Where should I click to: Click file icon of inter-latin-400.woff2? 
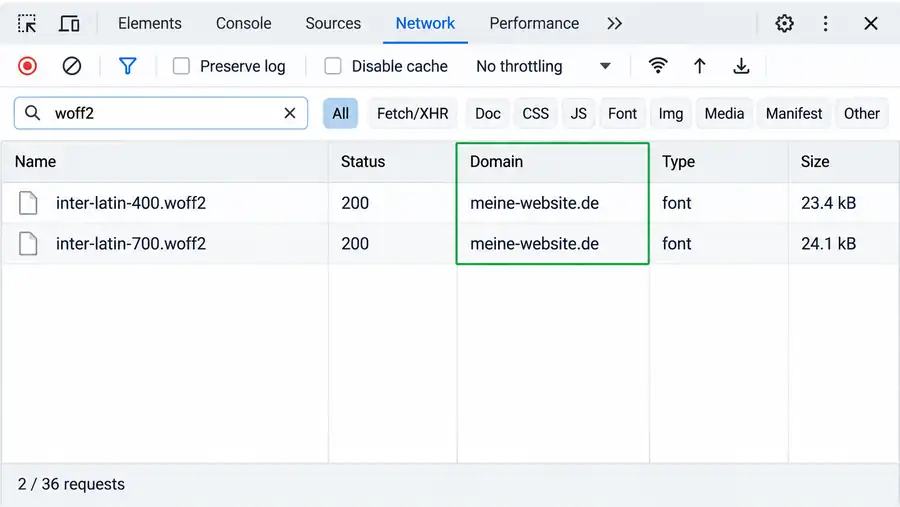pyautogui.click(x=28, y=203)
